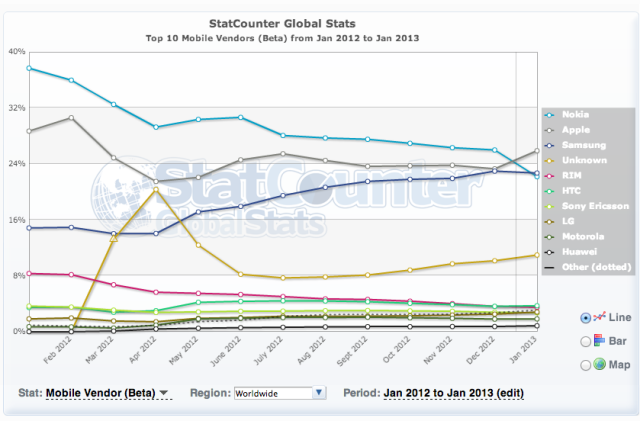Click the Sony Ericsson legend entry
640x421 pixels.
[x=595, y=206]
